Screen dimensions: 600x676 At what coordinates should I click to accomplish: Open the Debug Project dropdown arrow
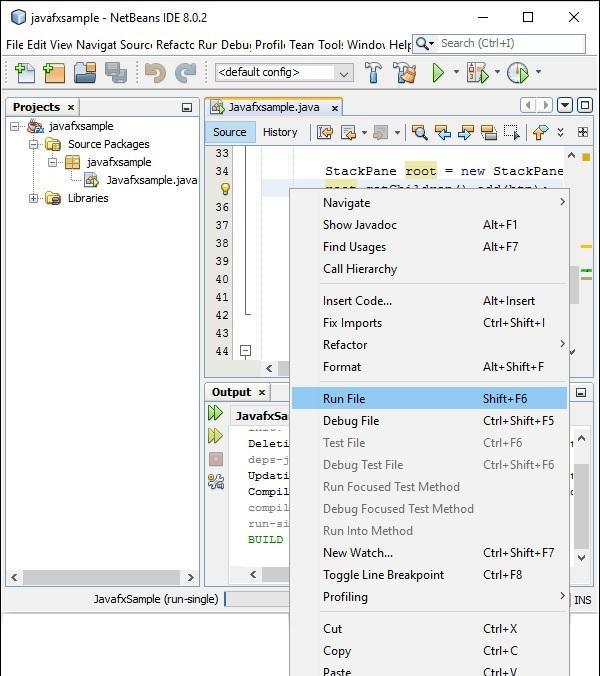(x=497, y=72)
